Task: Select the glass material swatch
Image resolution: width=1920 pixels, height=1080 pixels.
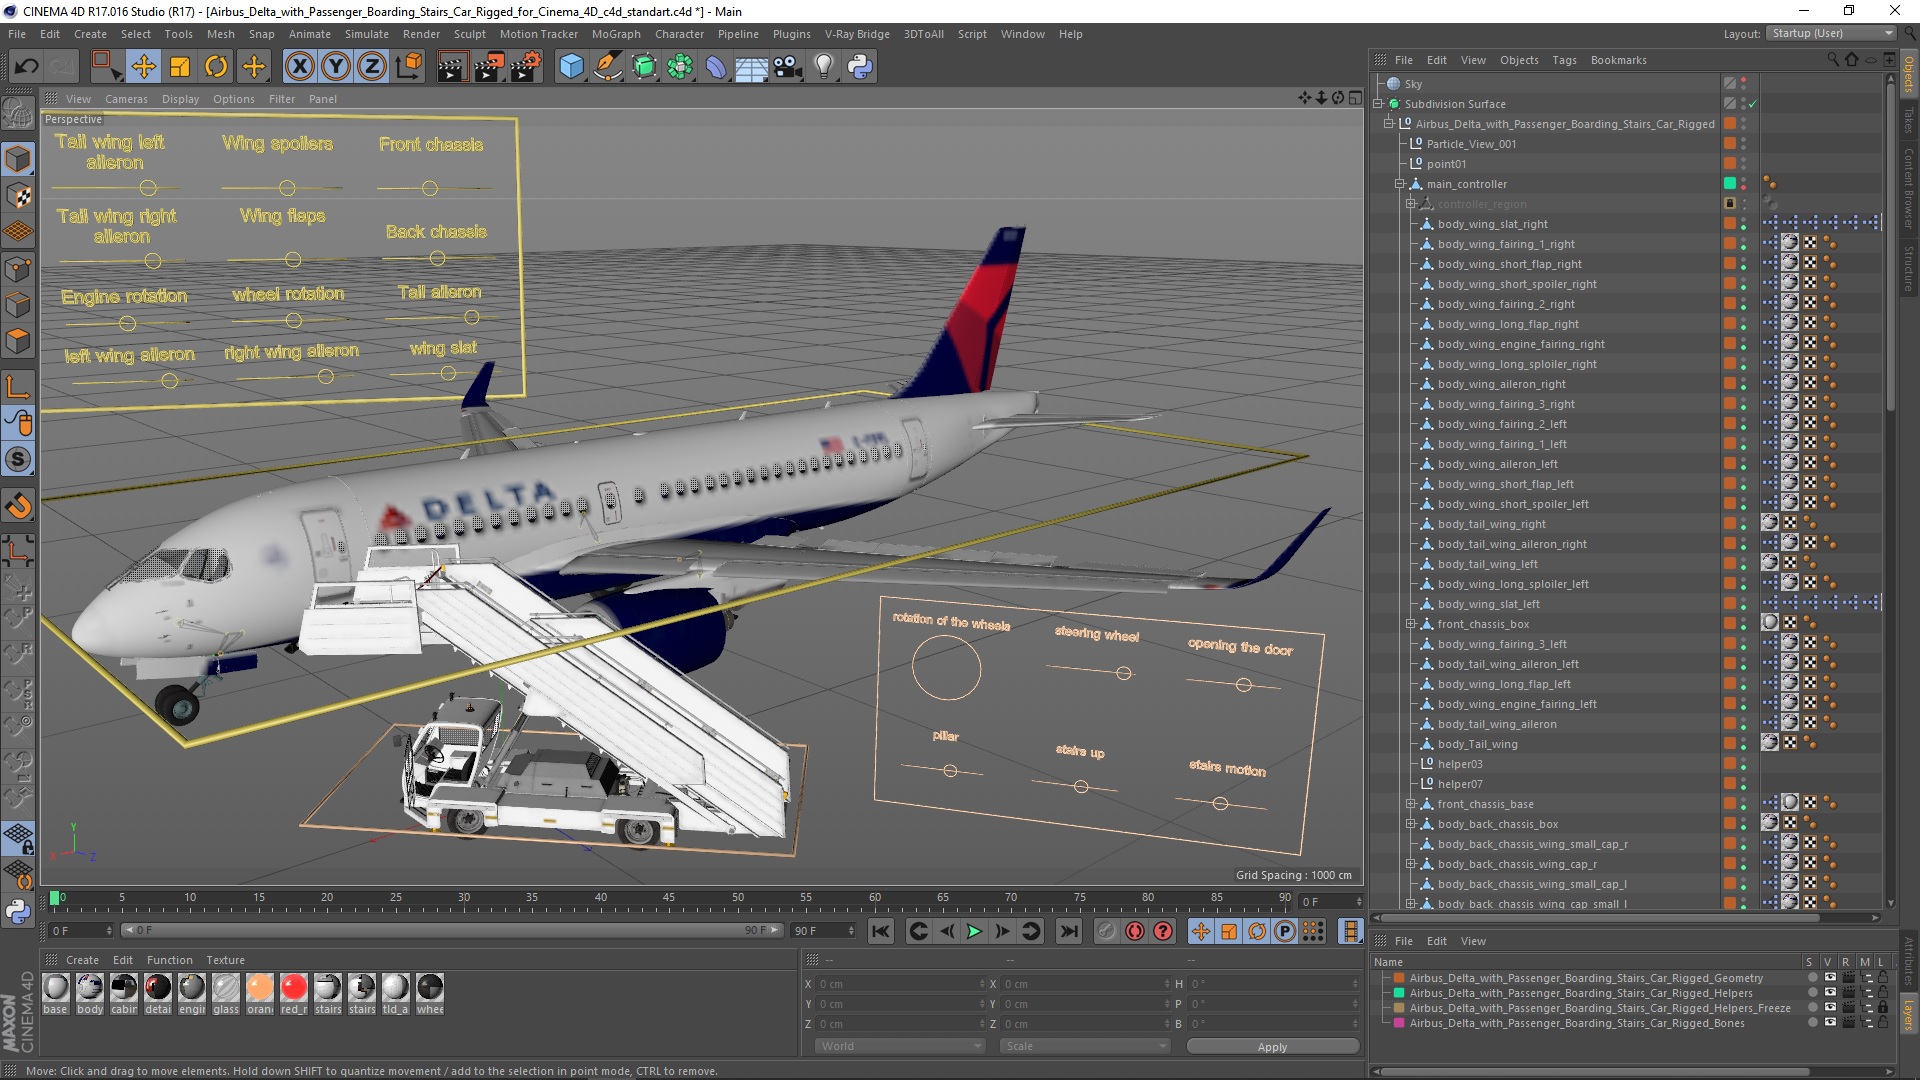Action: click(x=226, y=988)
